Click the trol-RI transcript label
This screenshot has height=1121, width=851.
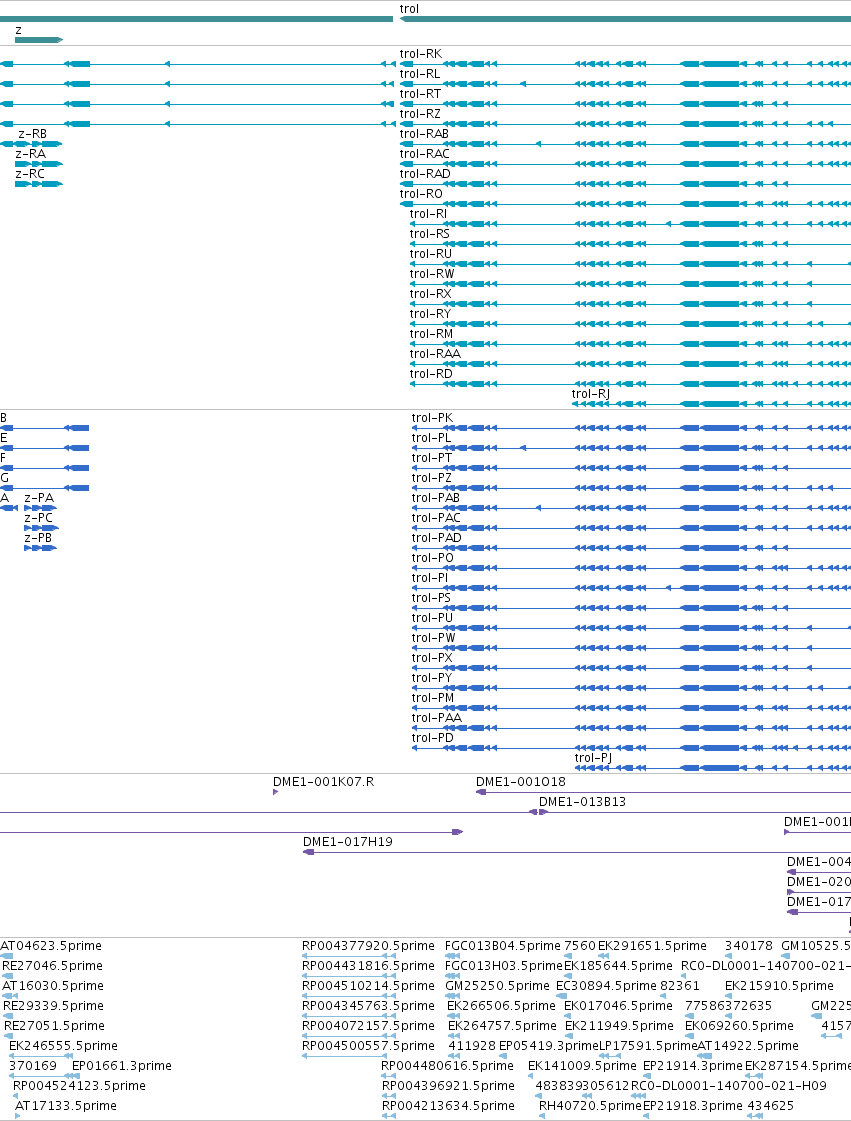pyautogui.click(x=428, y=214)
